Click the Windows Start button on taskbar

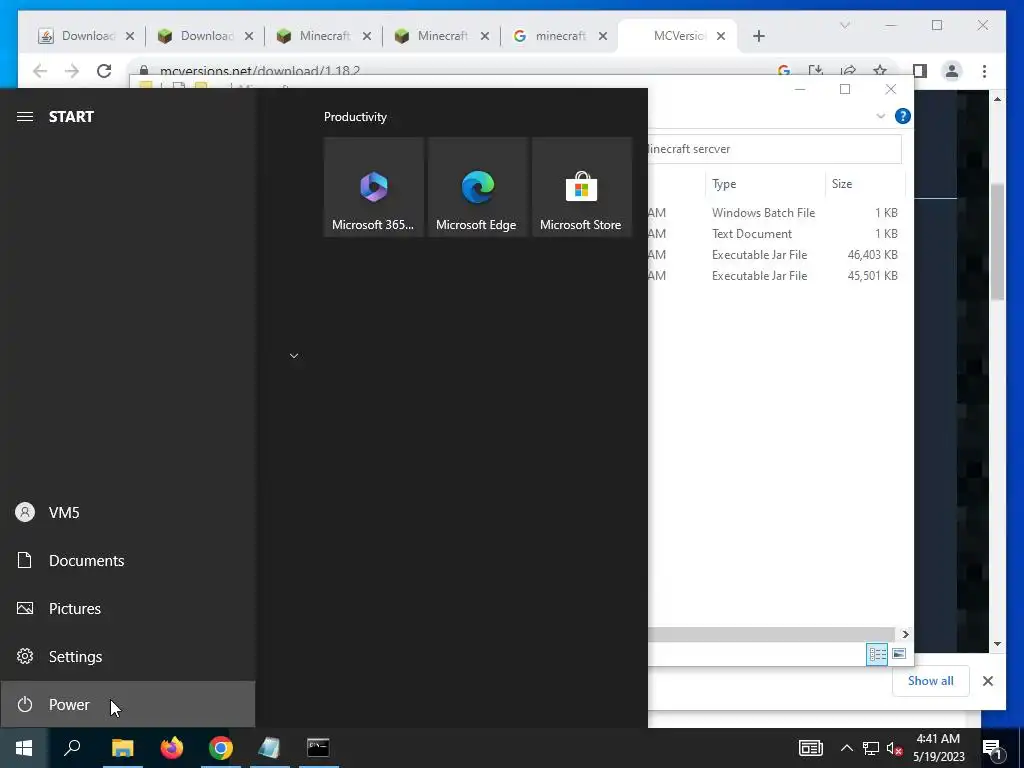click(x=24, y=748)
